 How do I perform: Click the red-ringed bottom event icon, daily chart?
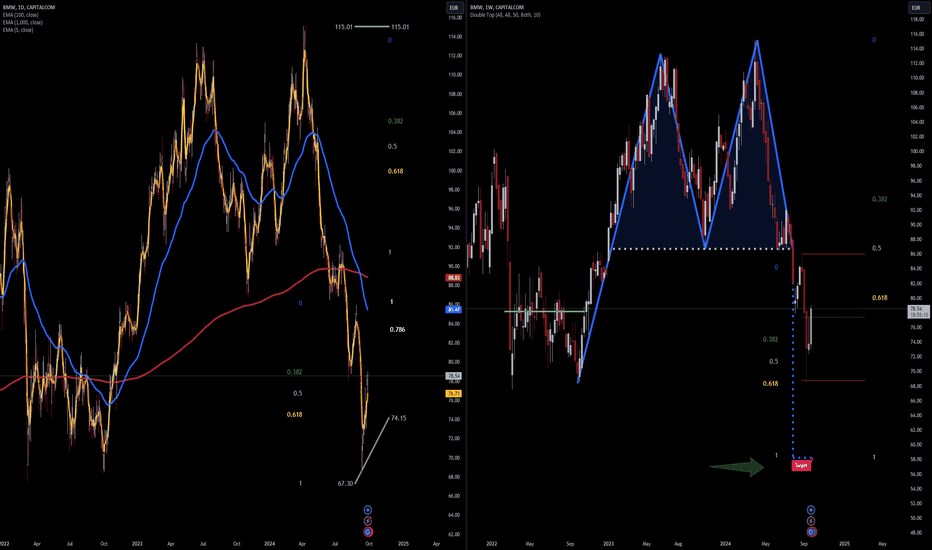tap(368, 532)
